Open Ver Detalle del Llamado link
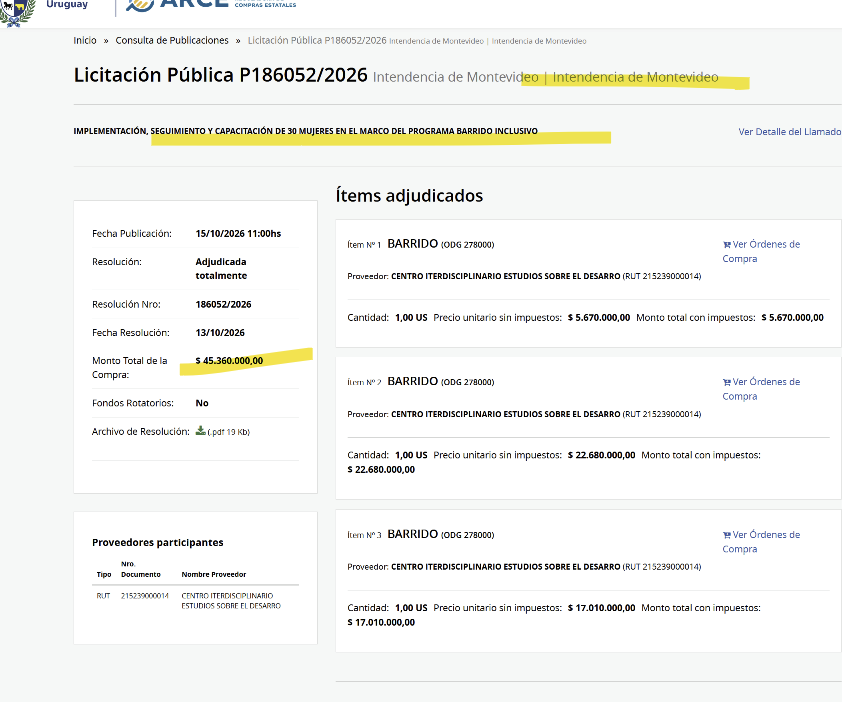Image resolution: width=842 pixels, height=702 pixels. pos(789,132)
